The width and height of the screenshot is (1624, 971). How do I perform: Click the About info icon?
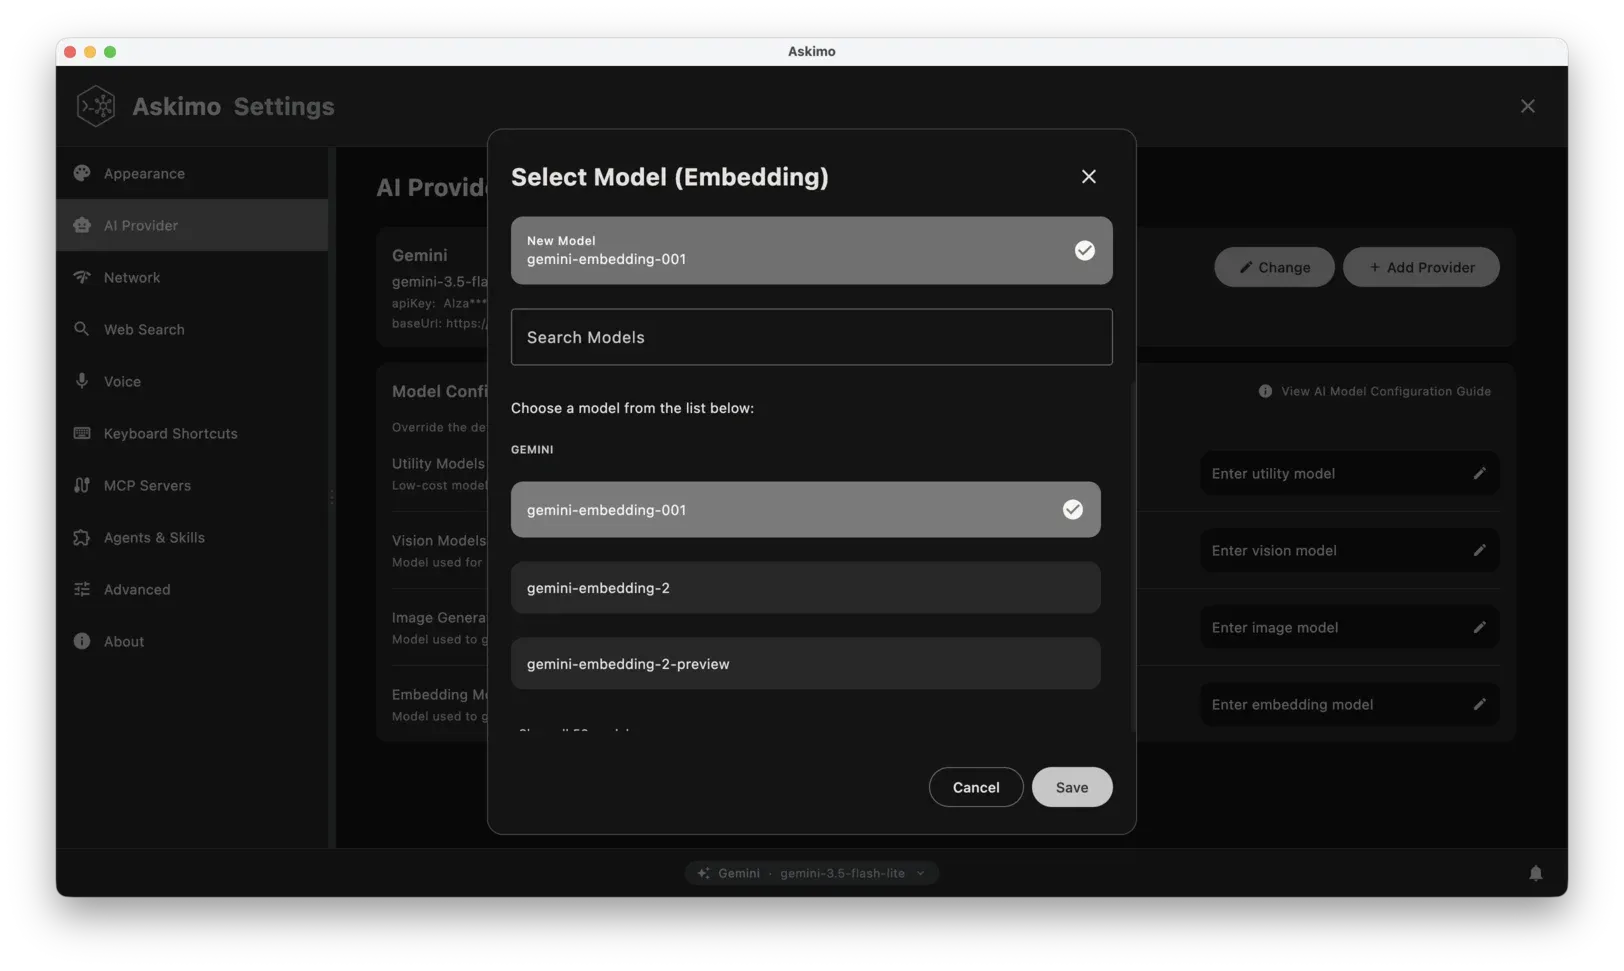(82, 641)
